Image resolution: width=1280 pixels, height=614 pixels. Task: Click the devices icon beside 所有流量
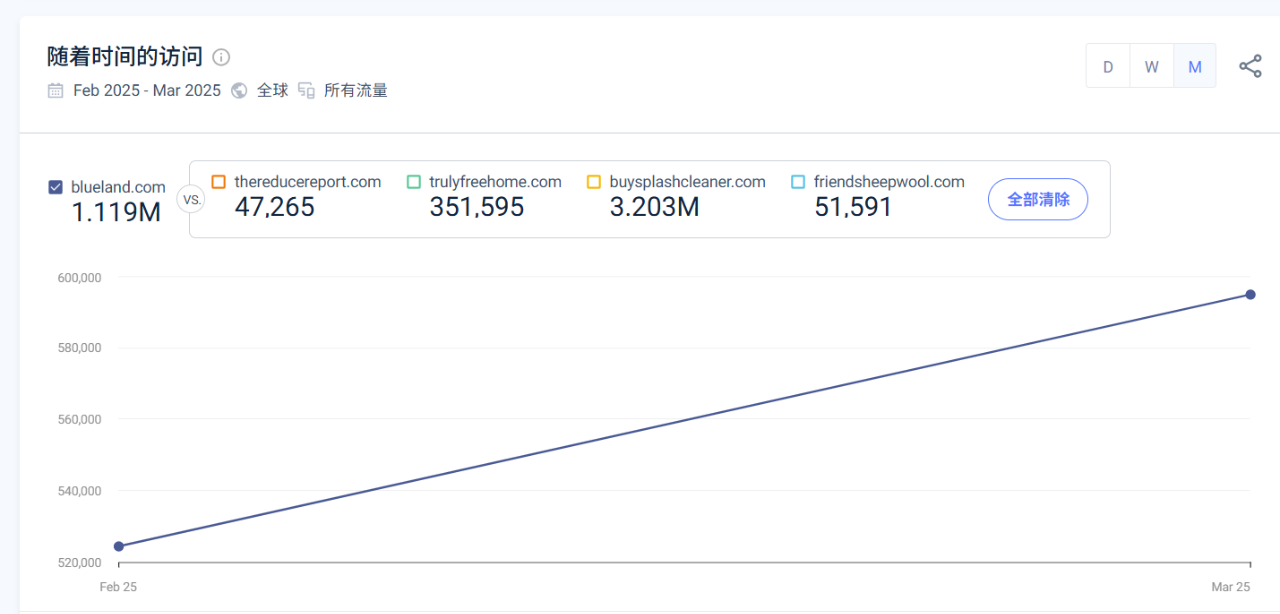306,91
